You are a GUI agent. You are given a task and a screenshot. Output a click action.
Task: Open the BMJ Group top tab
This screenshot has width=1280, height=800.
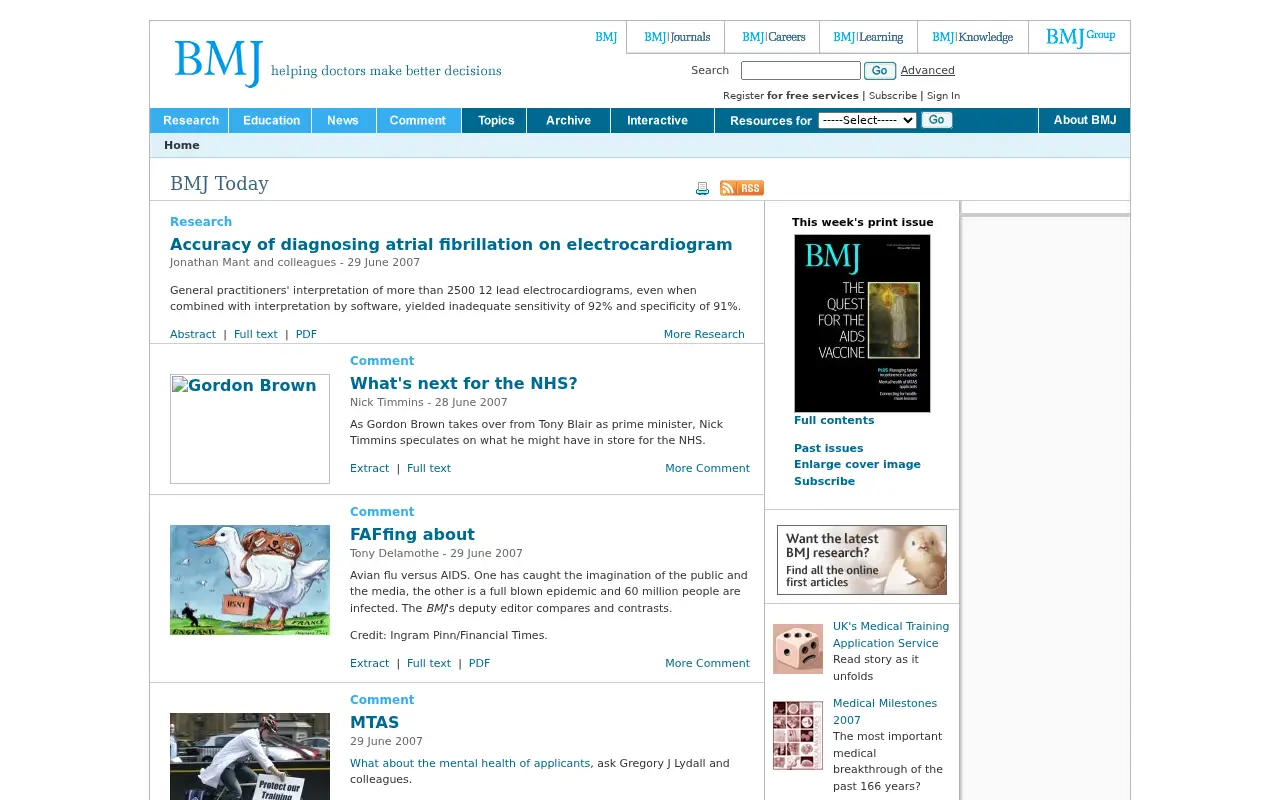click(1080, 37)
